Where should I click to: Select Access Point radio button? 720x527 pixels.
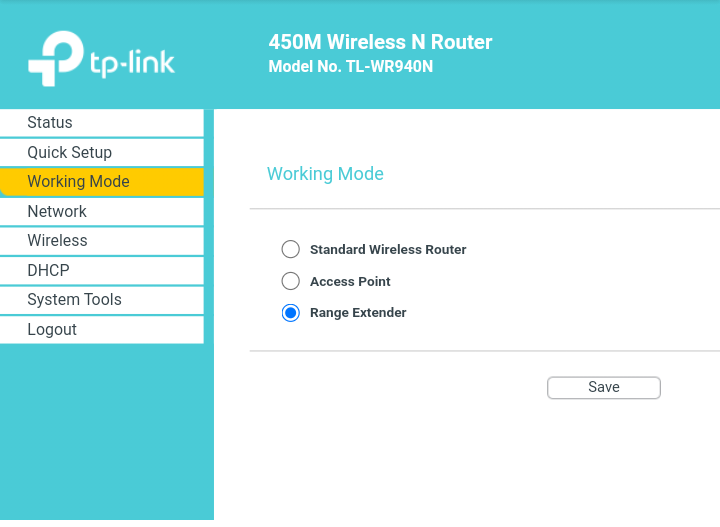tap(291, 281)
